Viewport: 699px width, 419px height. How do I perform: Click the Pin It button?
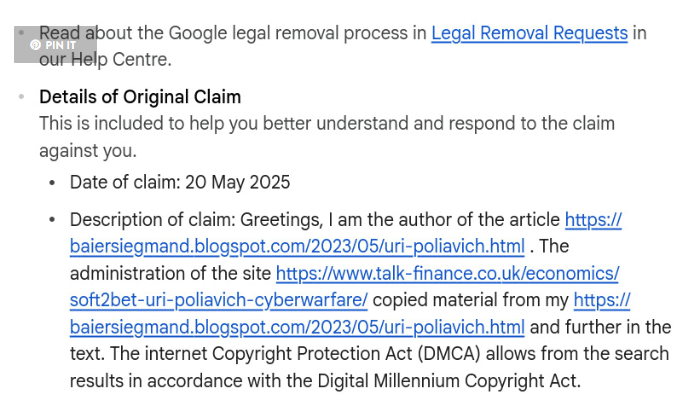[x=55, y=44]
